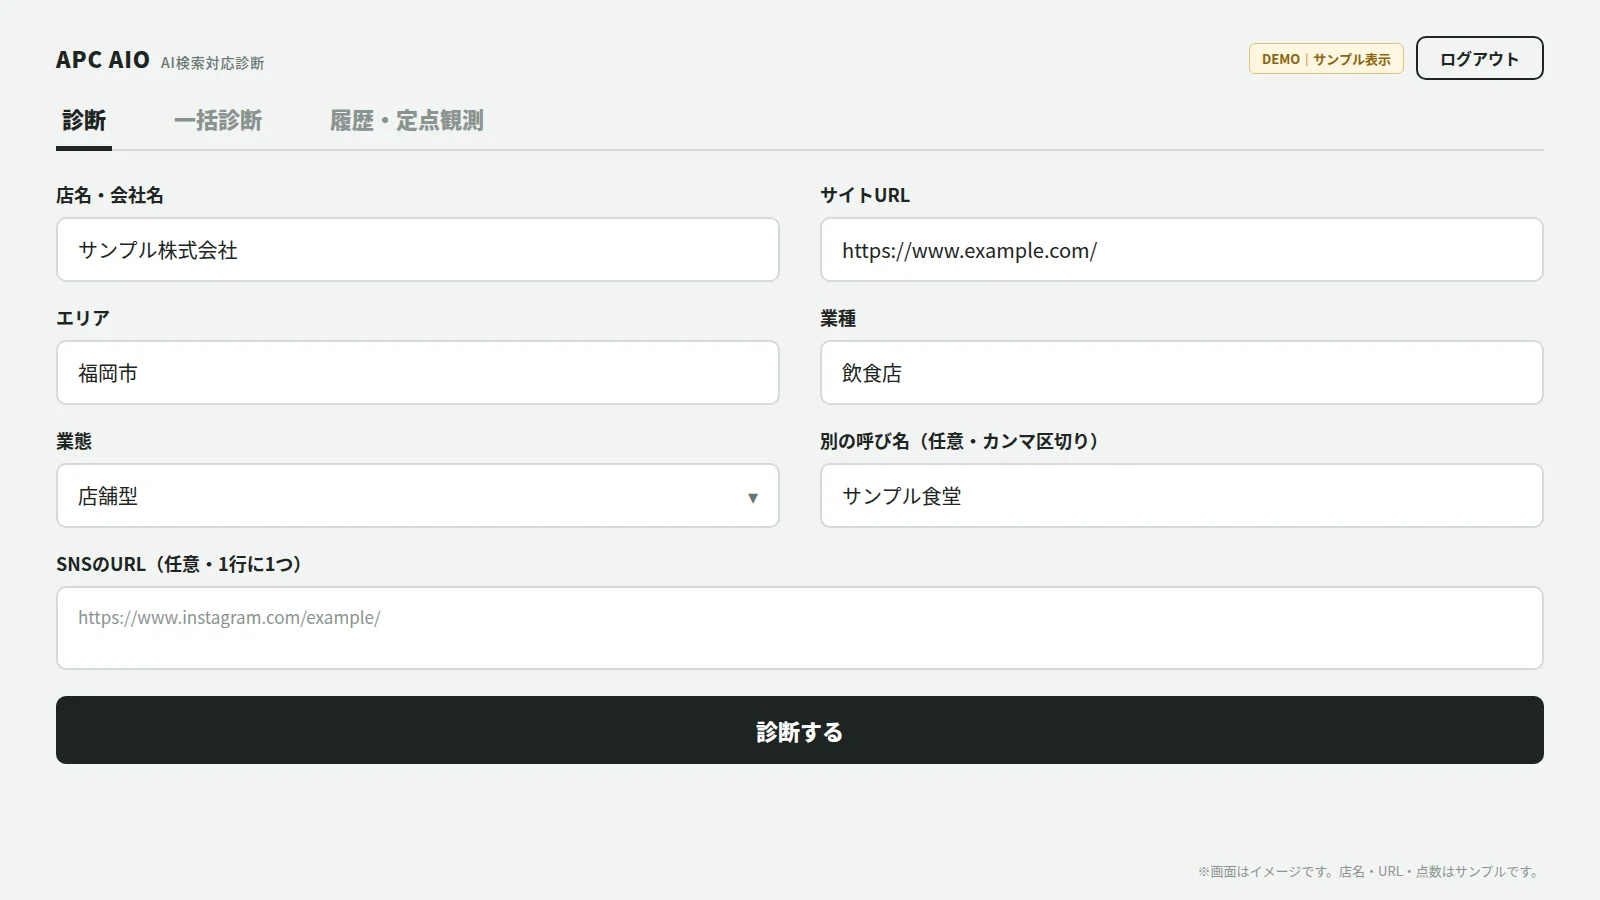Screen dimensions: 1600x900
Task: Switch to the 診断 tab
Action: click(x=84, y=121)
